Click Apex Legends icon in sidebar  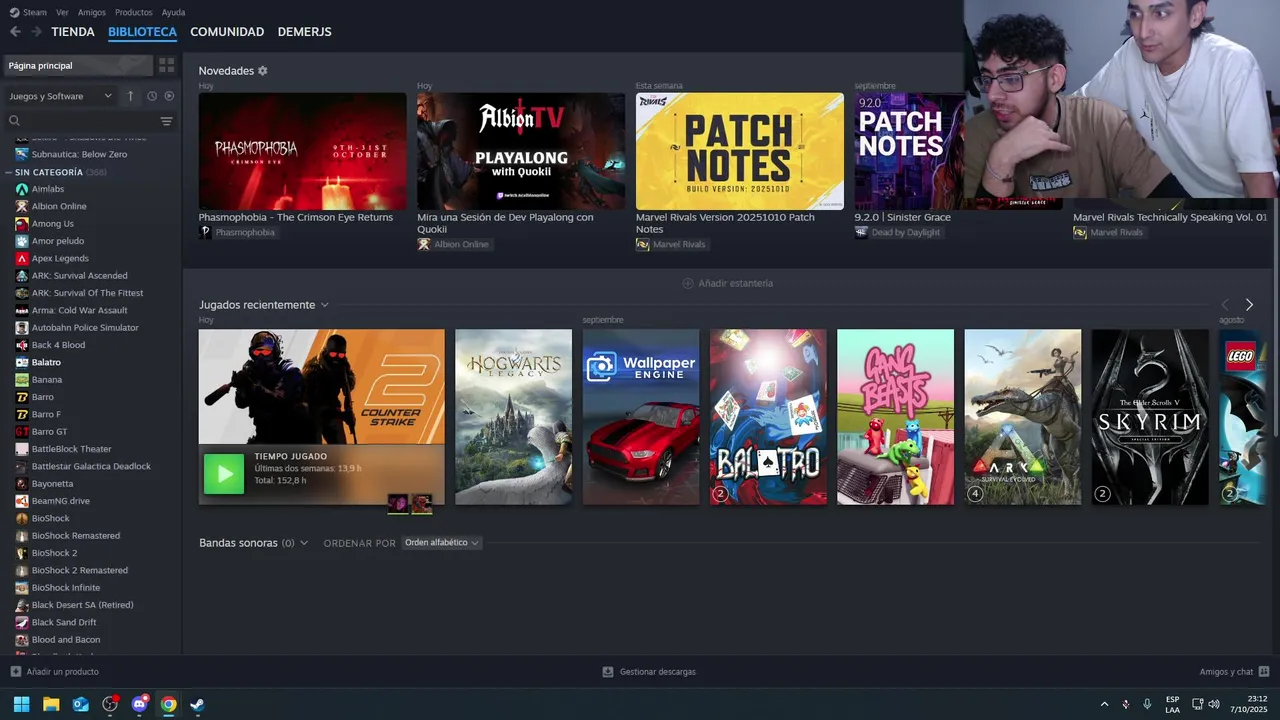point(22,258)
